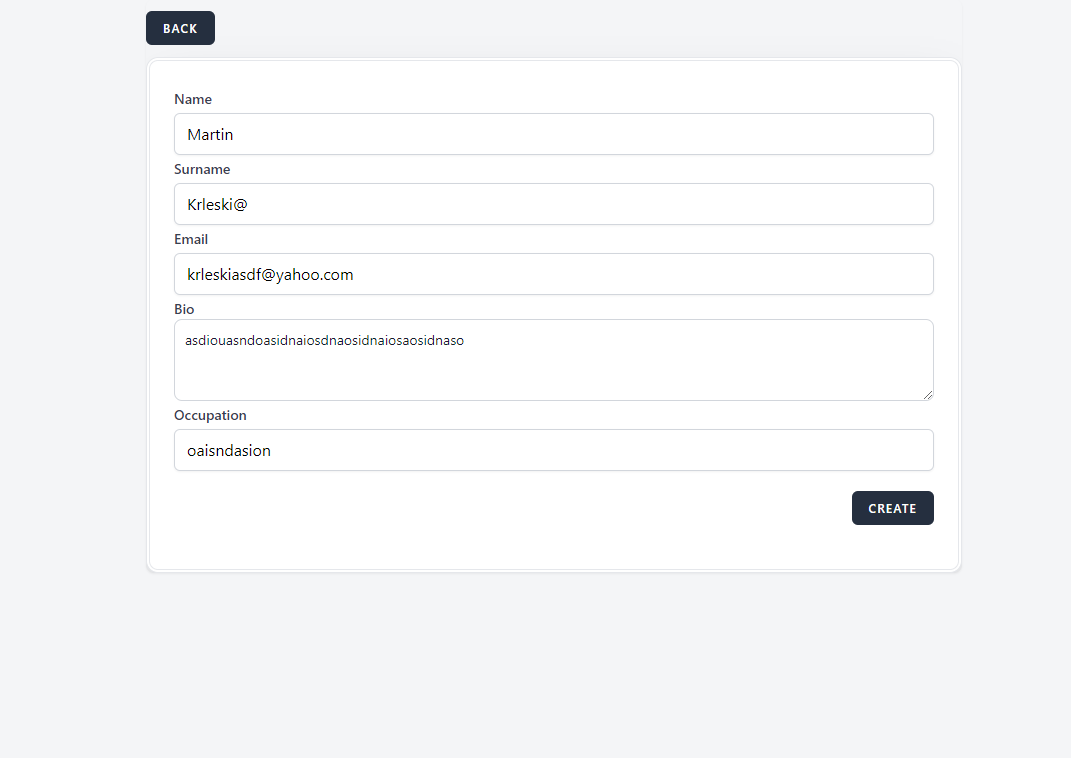1071x758 pixels.
Task: Click the Surname field label
Action: click(x=202, y=169)
